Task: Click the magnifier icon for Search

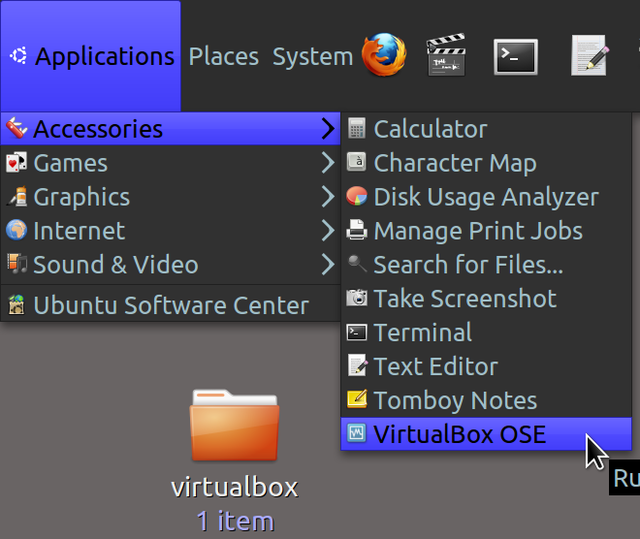Action: tap(357, 264)
